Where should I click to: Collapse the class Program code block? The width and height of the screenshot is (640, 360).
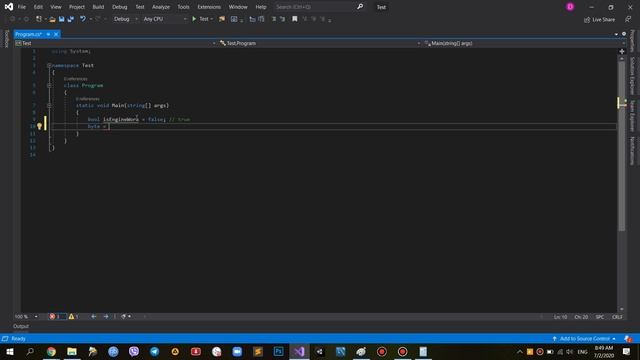tap(49, 85)
